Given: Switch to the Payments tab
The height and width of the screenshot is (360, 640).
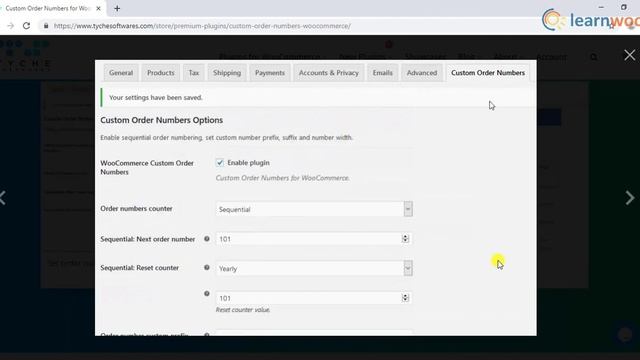Looking at the screenshot, I should pyautogui.click(x=270, y=73).
